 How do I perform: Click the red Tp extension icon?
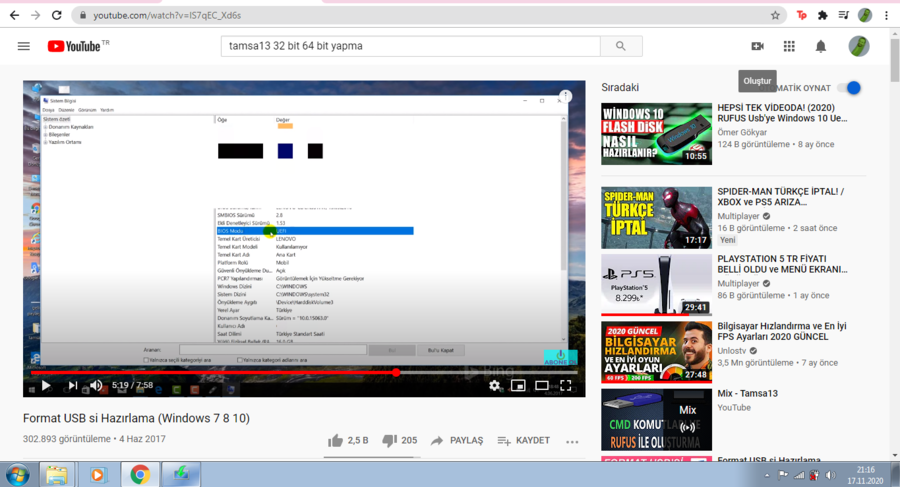coord(802,16)
